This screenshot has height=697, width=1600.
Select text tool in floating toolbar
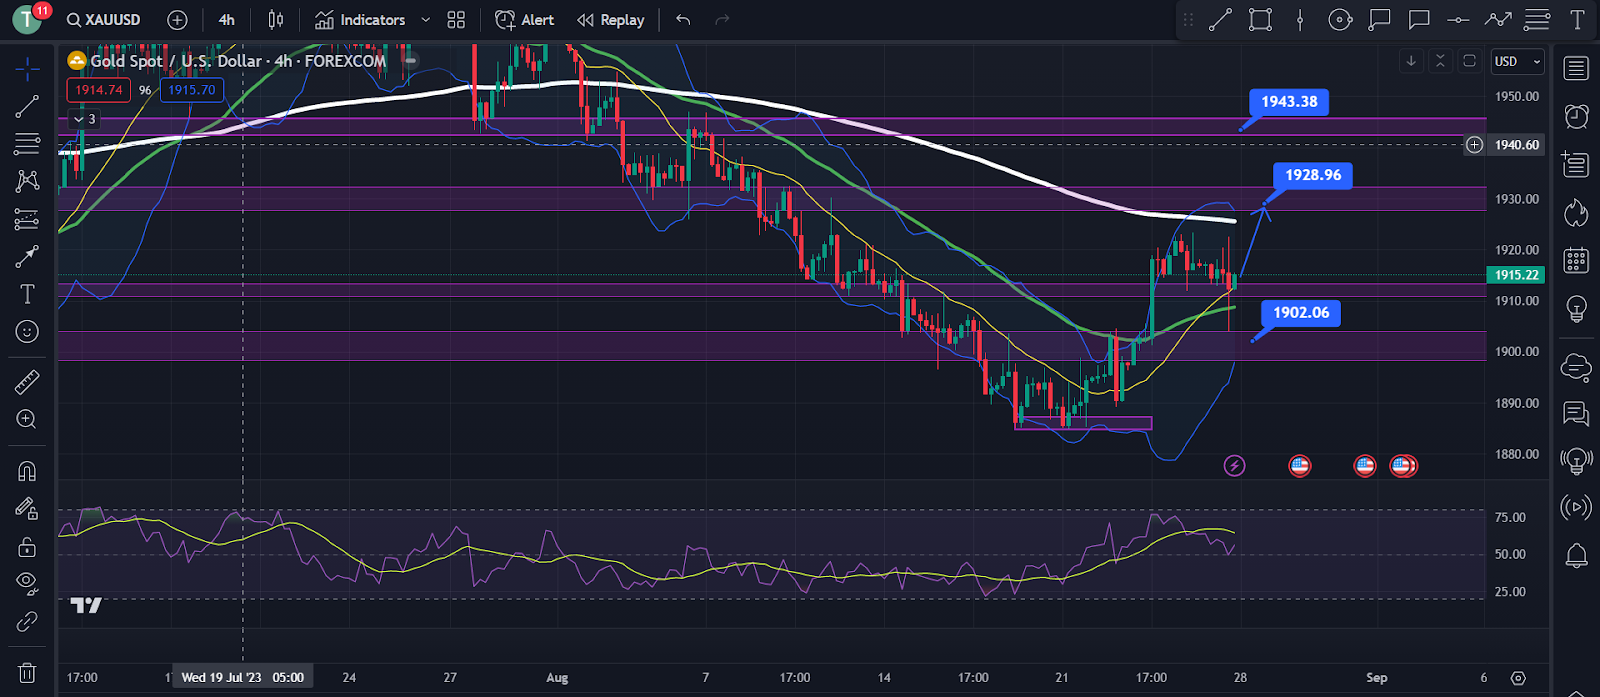tap(1577, 20)
